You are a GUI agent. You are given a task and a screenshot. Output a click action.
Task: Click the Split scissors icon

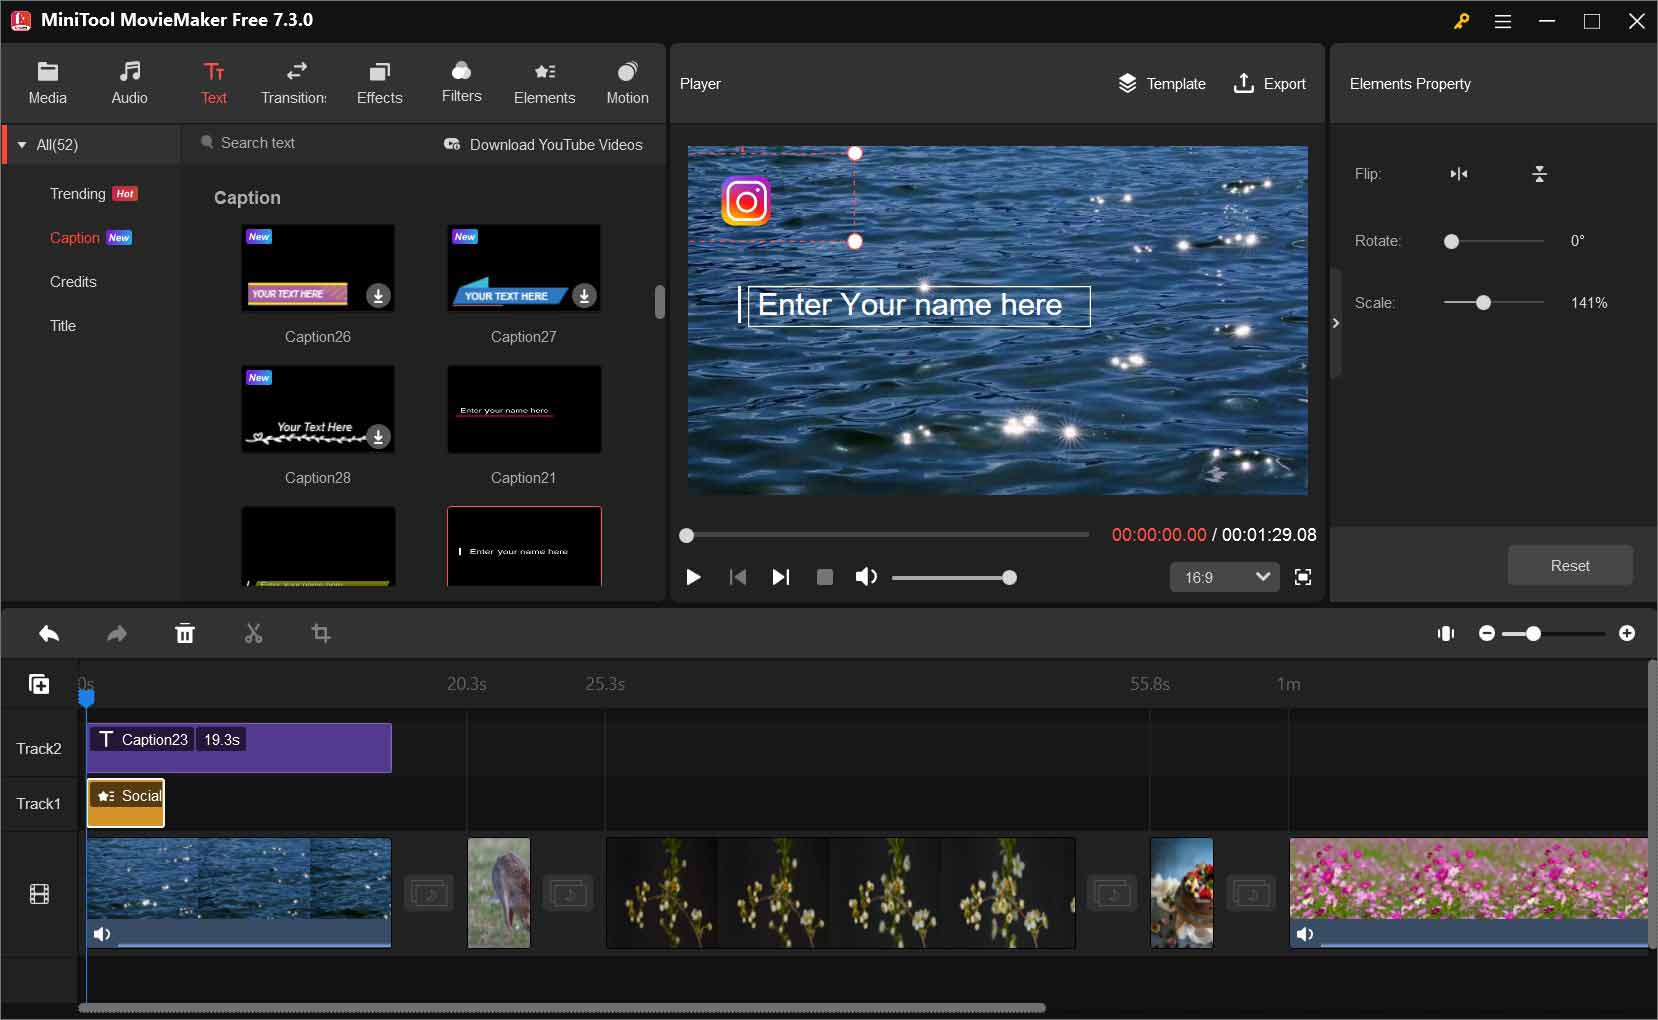tap(253, 633)
